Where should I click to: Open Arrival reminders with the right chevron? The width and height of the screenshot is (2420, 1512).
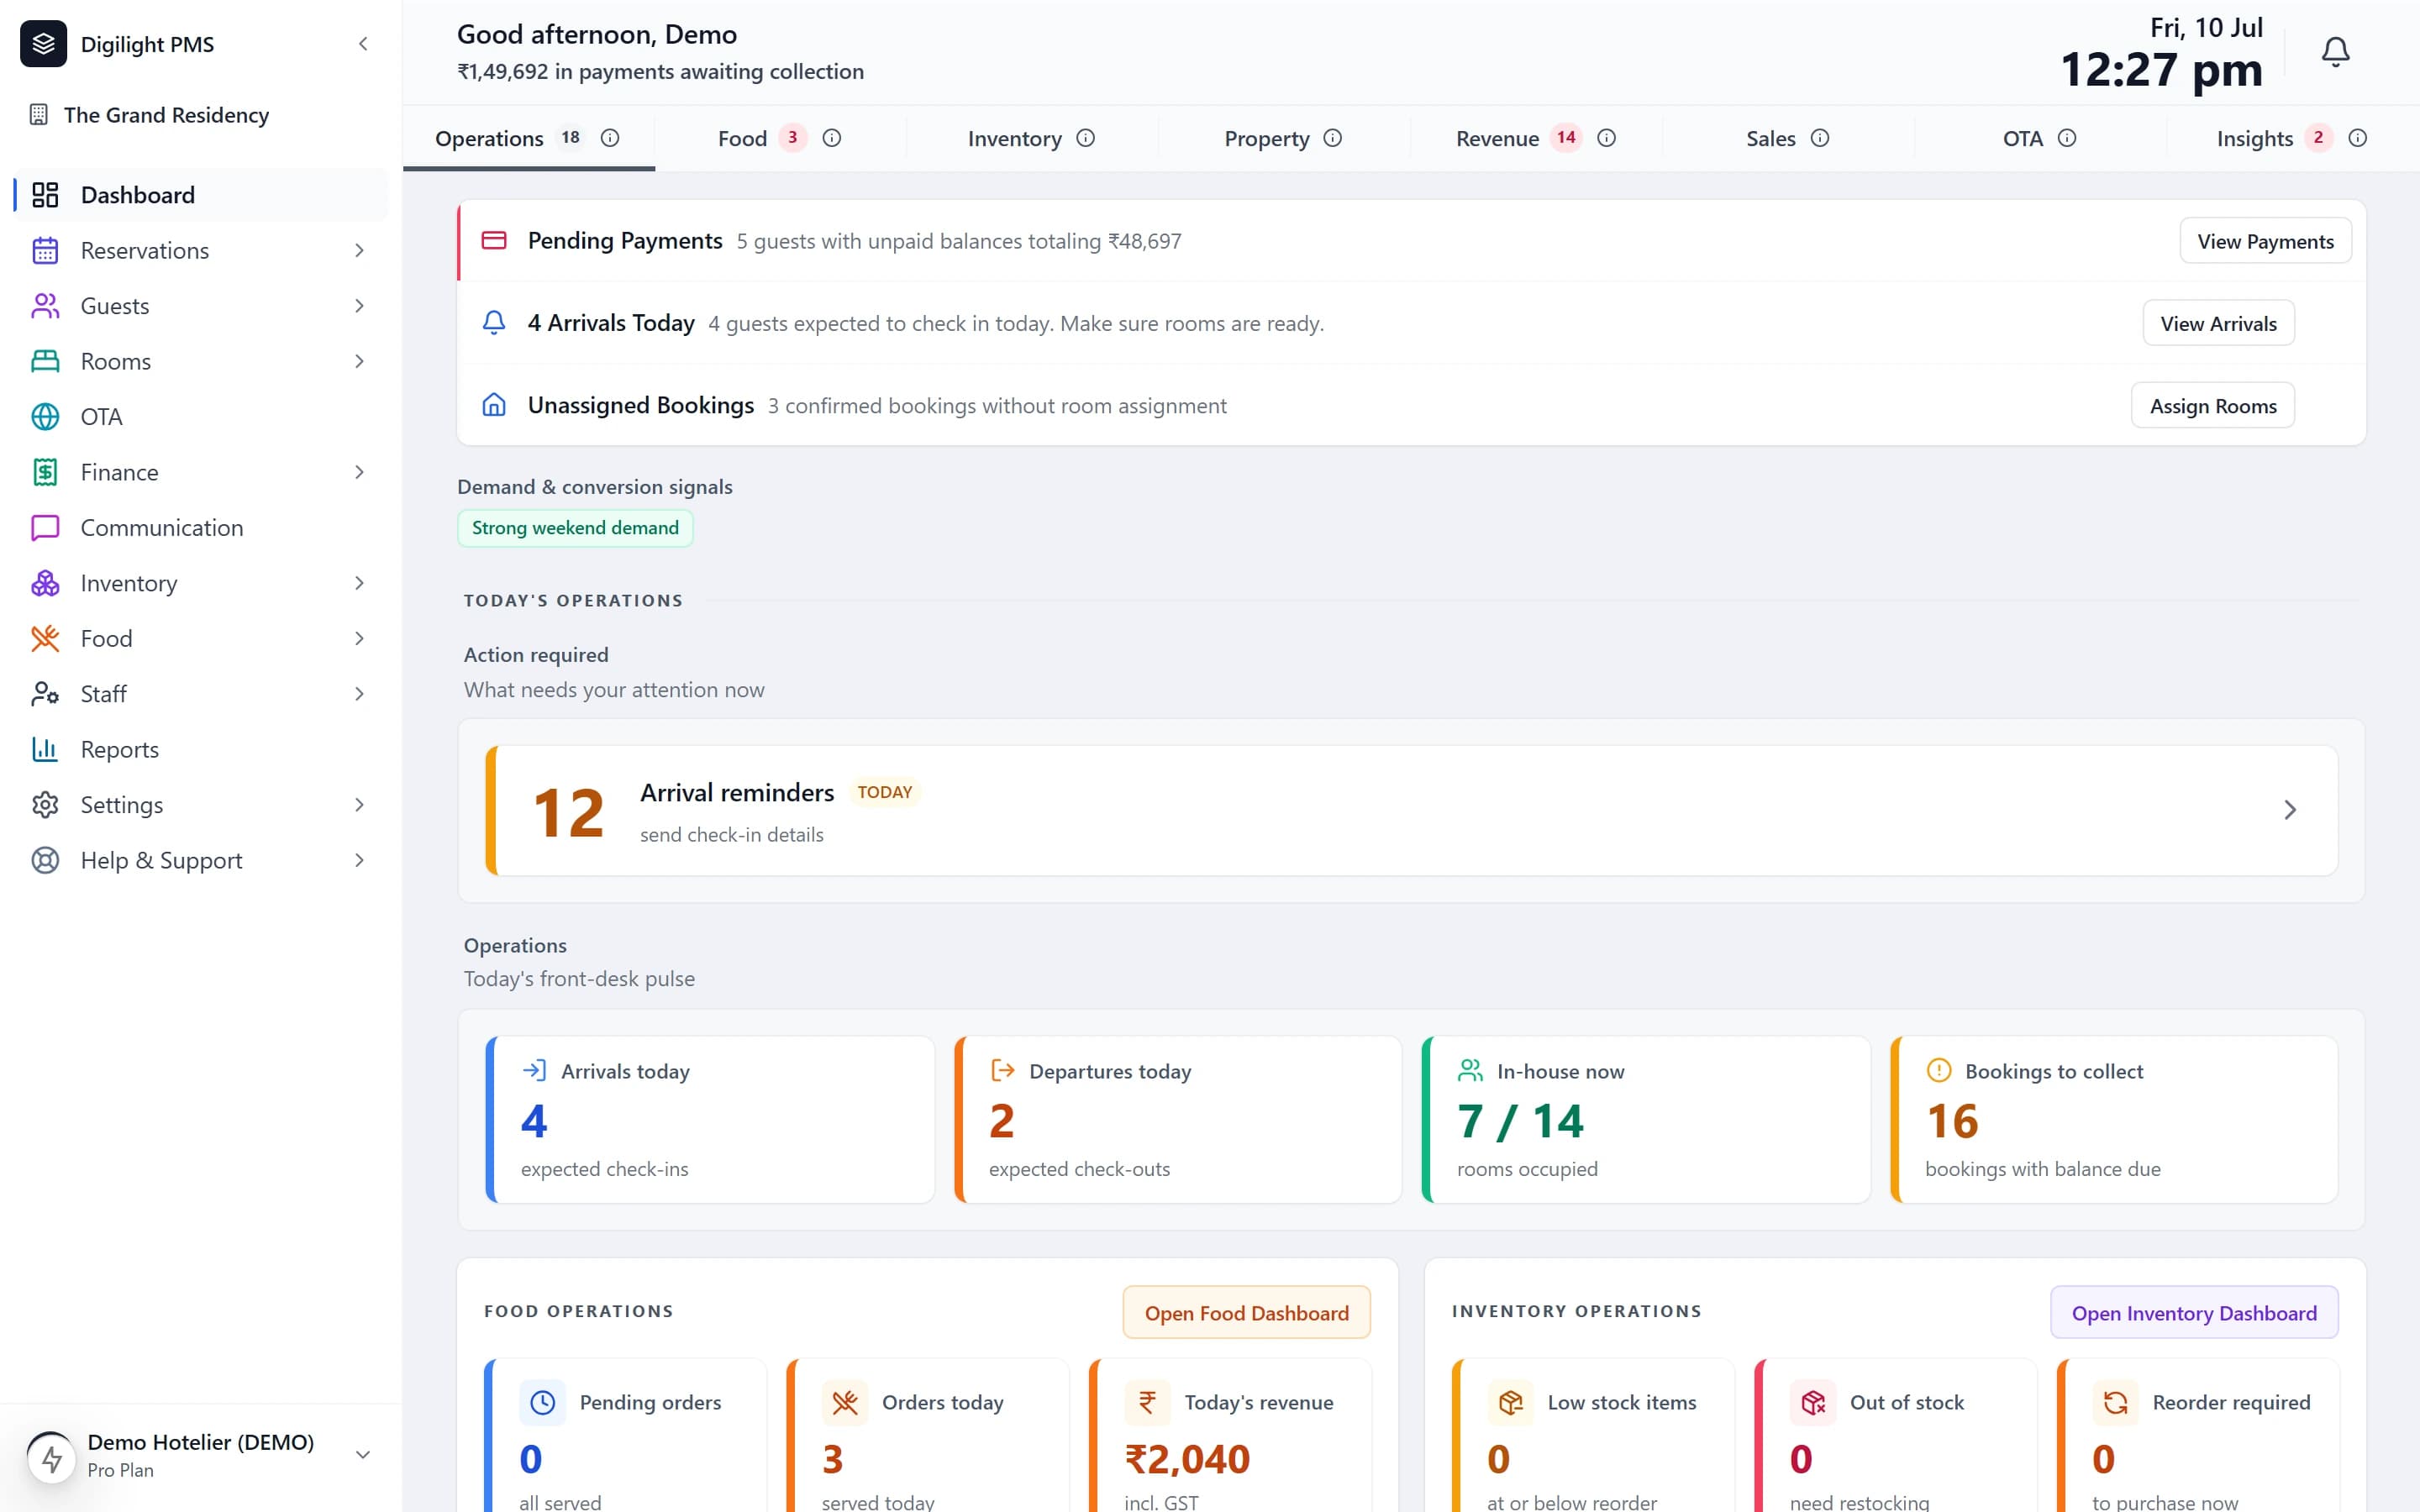[2290, 810]
